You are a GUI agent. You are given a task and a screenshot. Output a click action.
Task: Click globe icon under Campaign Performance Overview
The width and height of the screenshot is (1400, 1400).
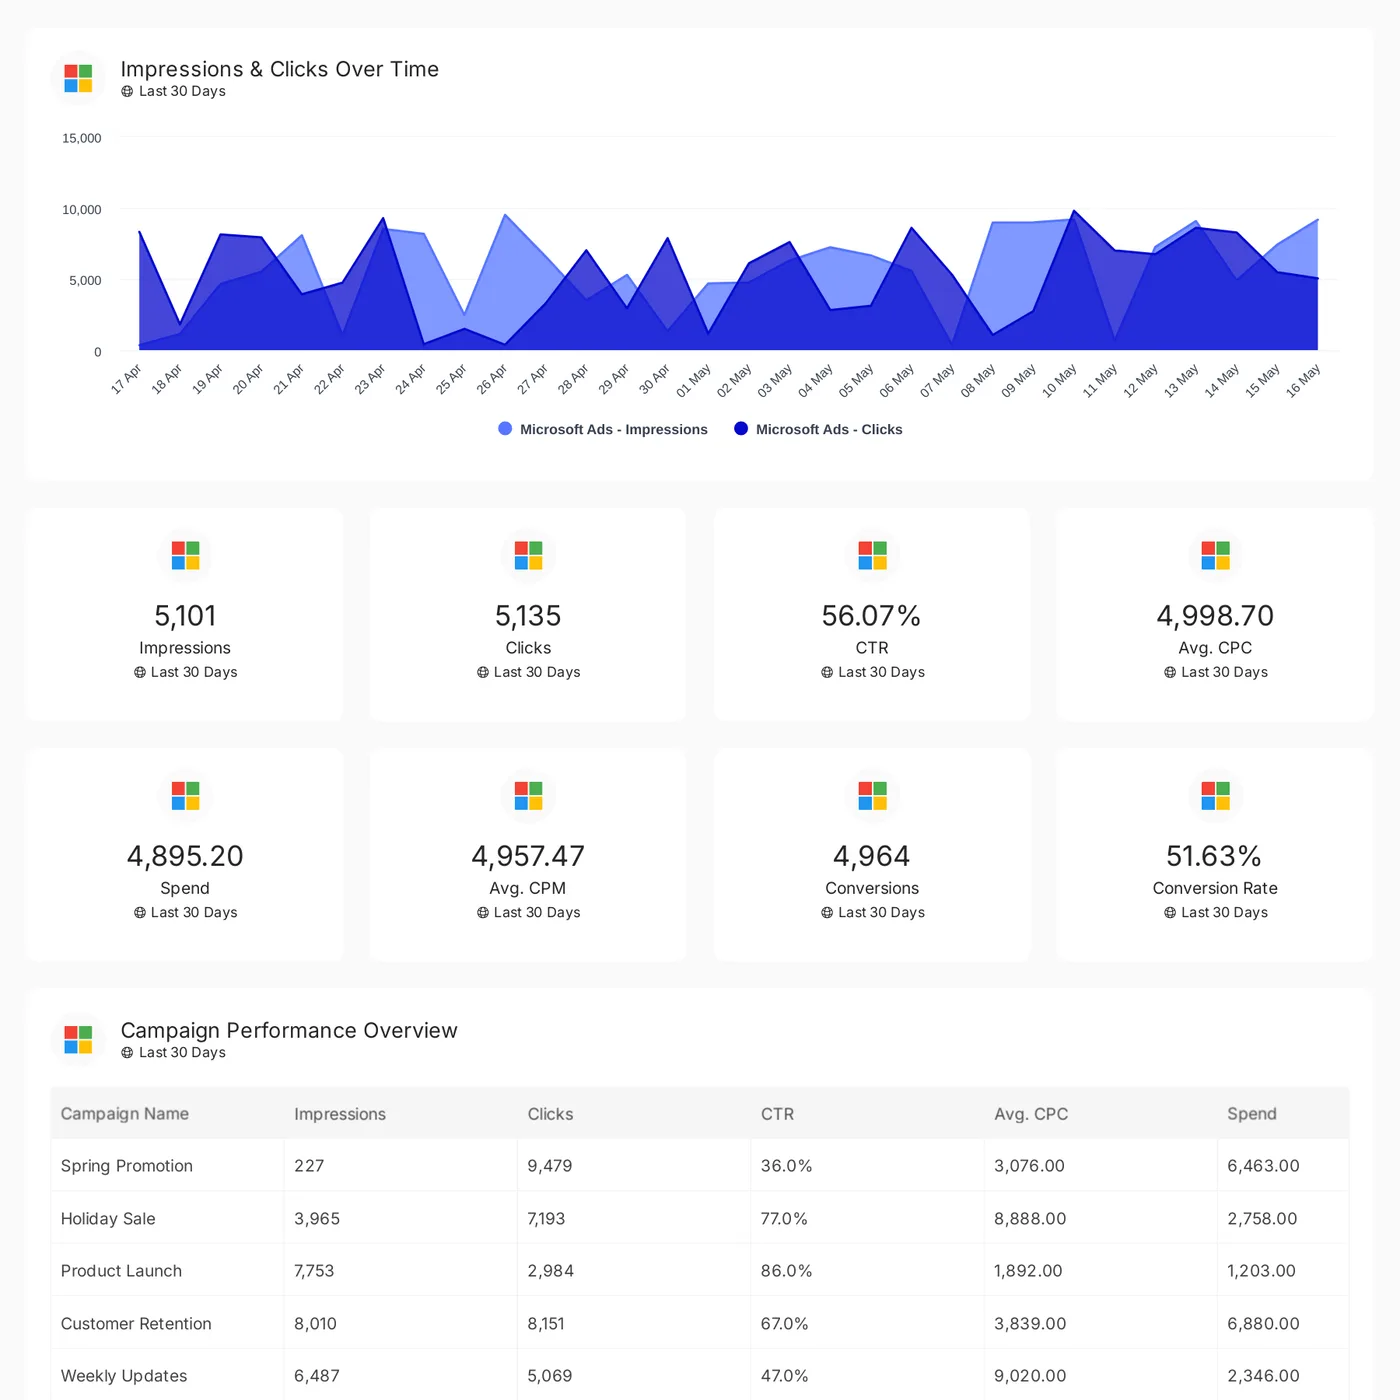[x=127, y=1053]
